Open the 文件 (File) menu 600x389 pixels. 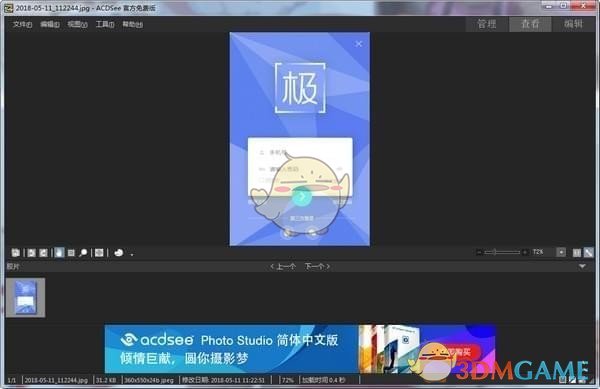pos(22,24)
